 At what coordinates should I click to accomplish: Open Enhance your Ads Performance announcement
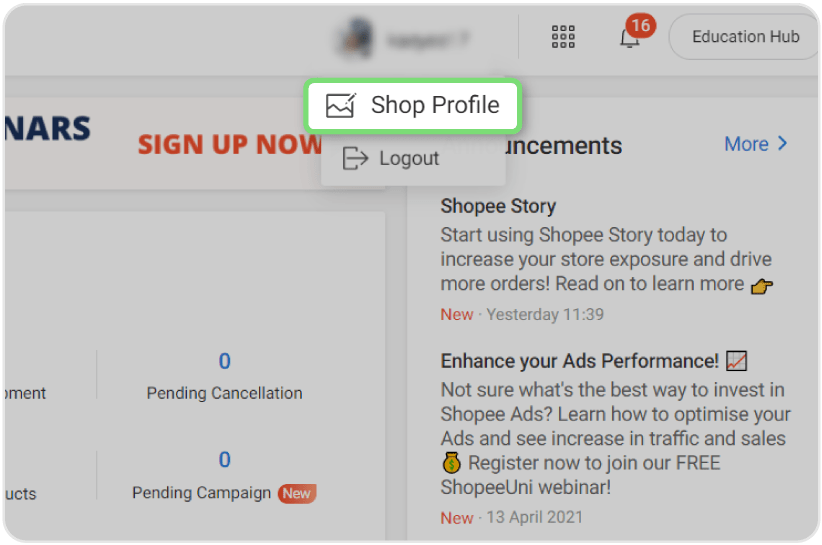pyautogui.click(x=579, y=360)
